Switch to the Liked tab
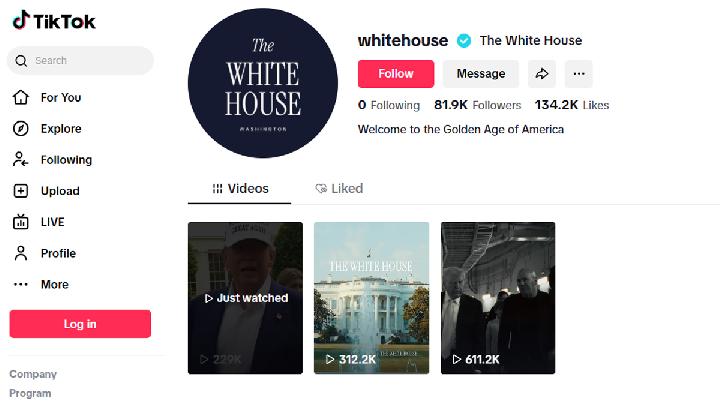720x405 pixels. [339, 189]
